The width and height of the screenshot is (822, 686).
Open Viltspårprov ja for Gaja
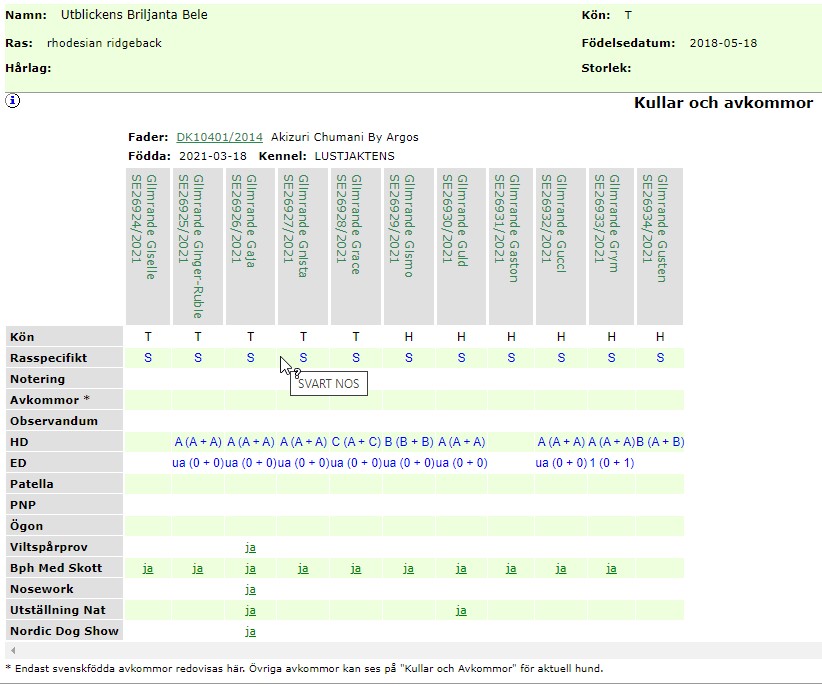coord(251,548)
